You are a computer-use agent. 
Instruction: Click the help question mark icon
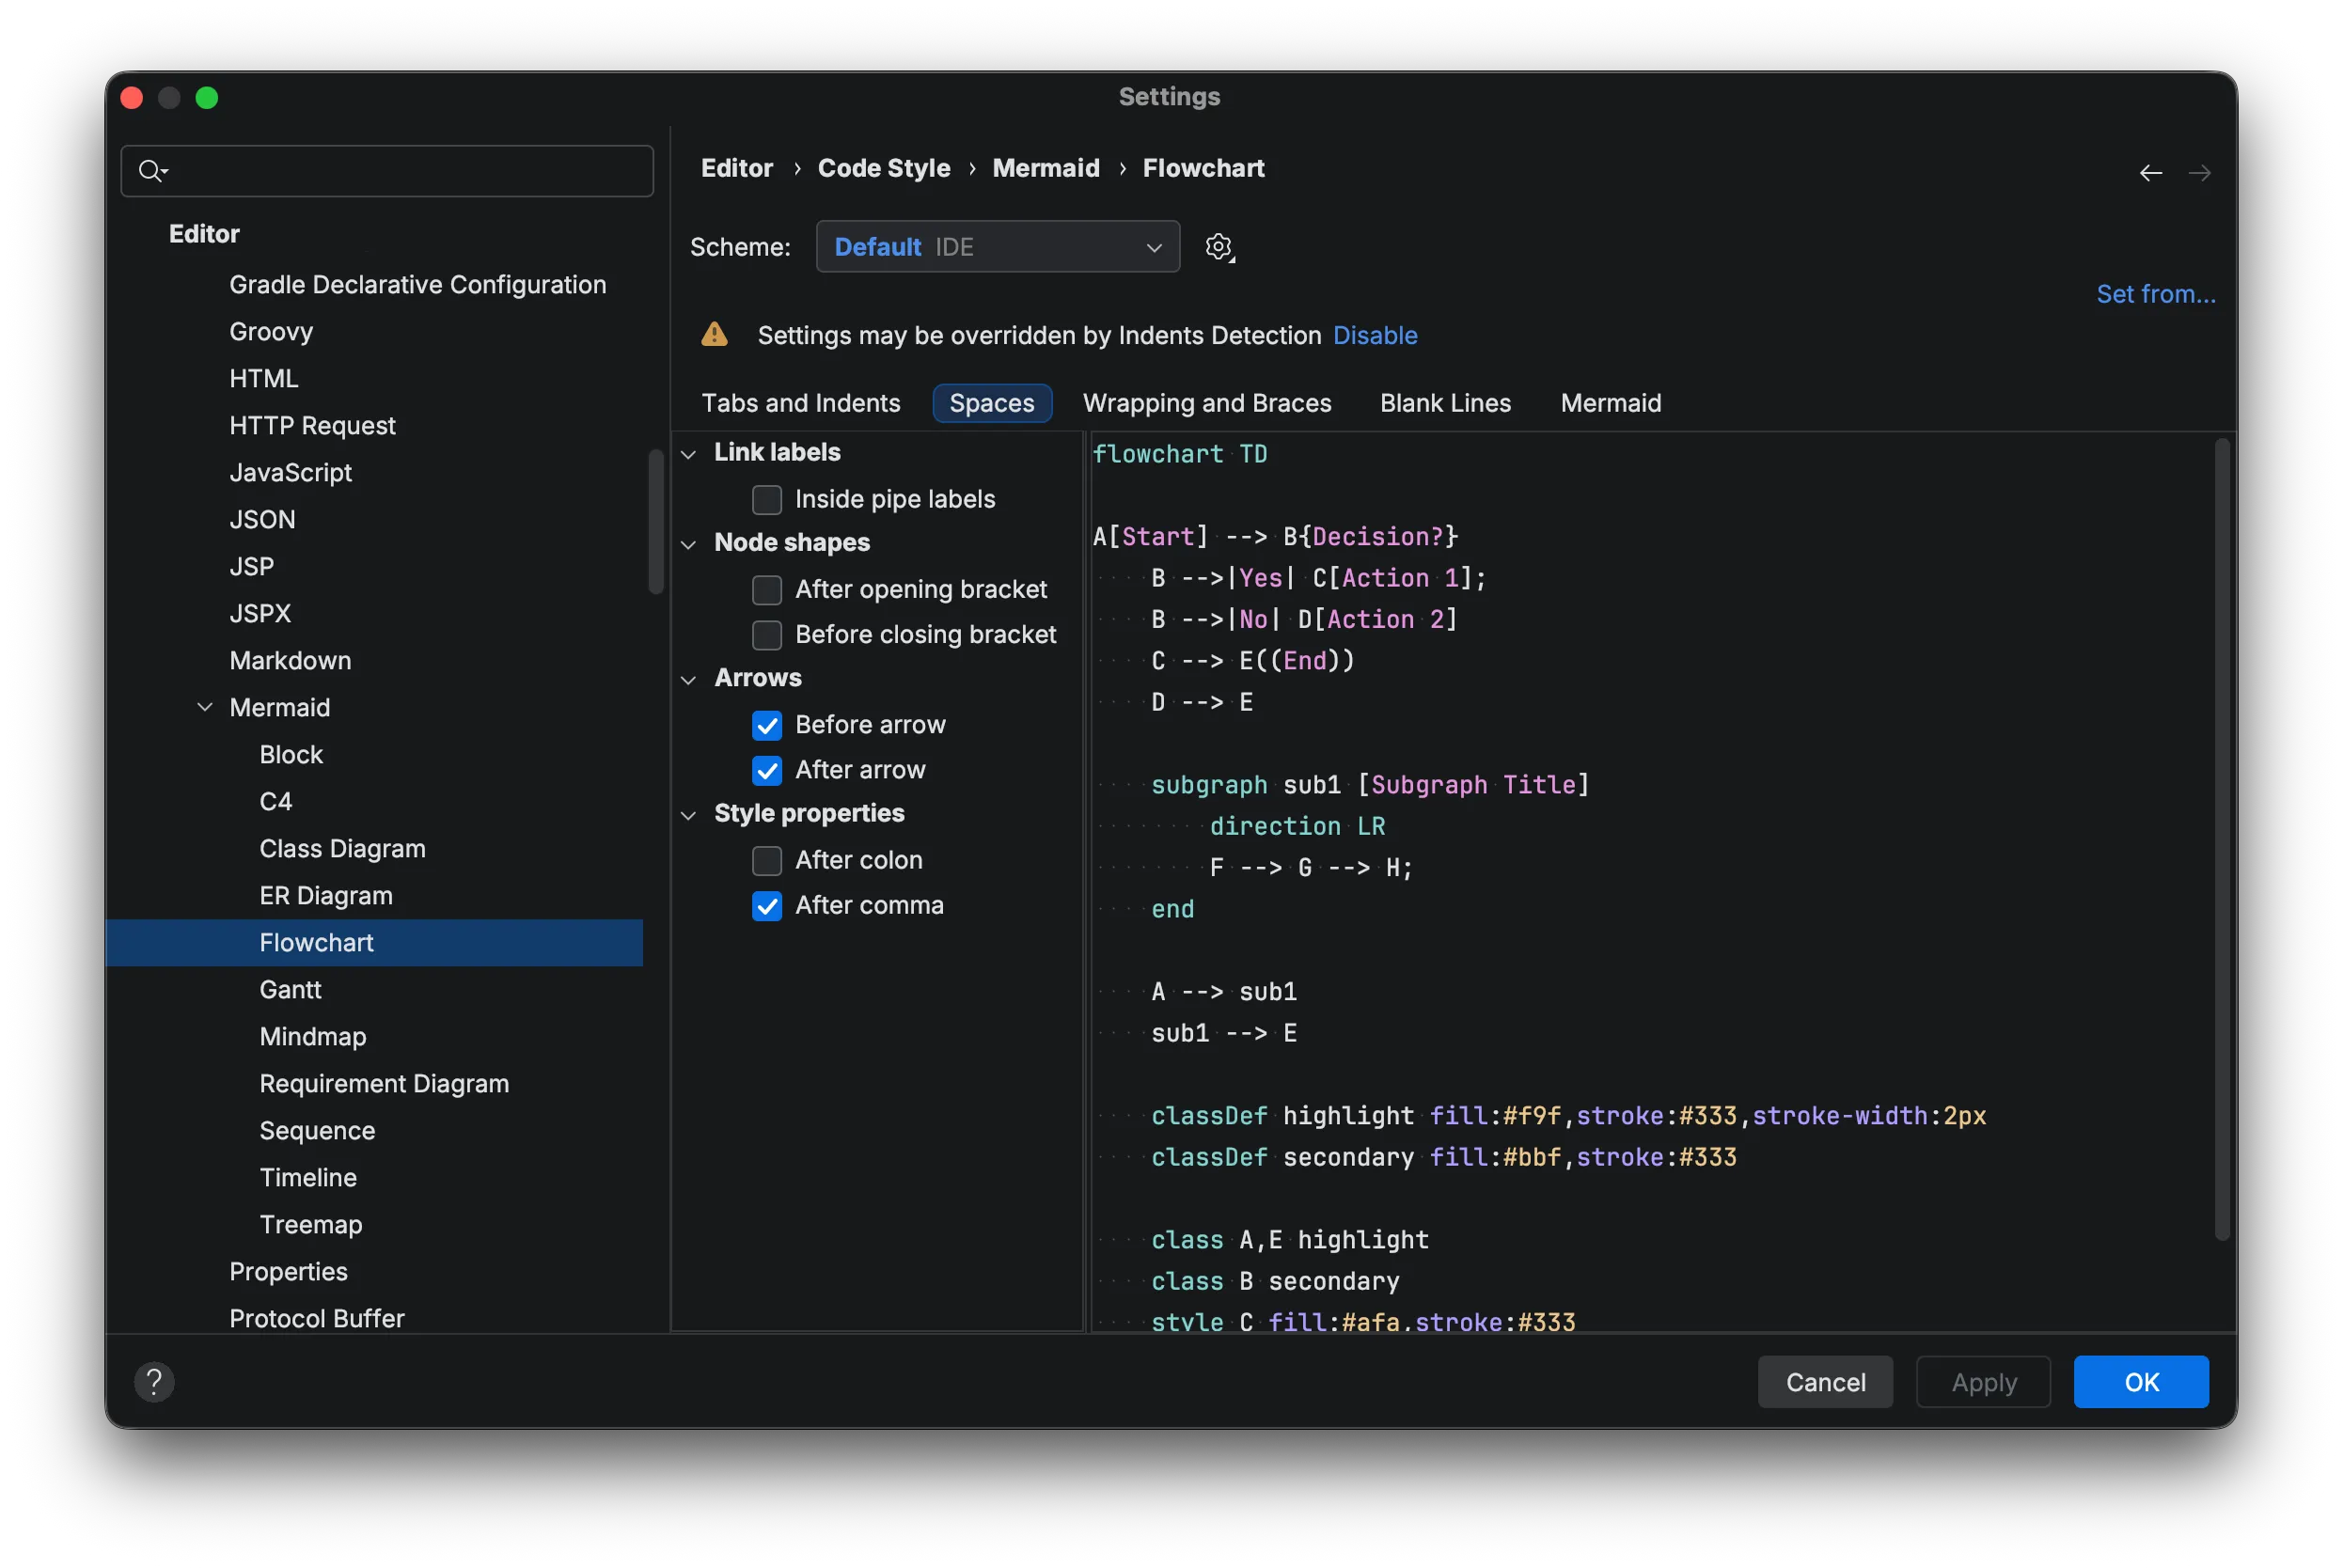tap(154, 1381)
